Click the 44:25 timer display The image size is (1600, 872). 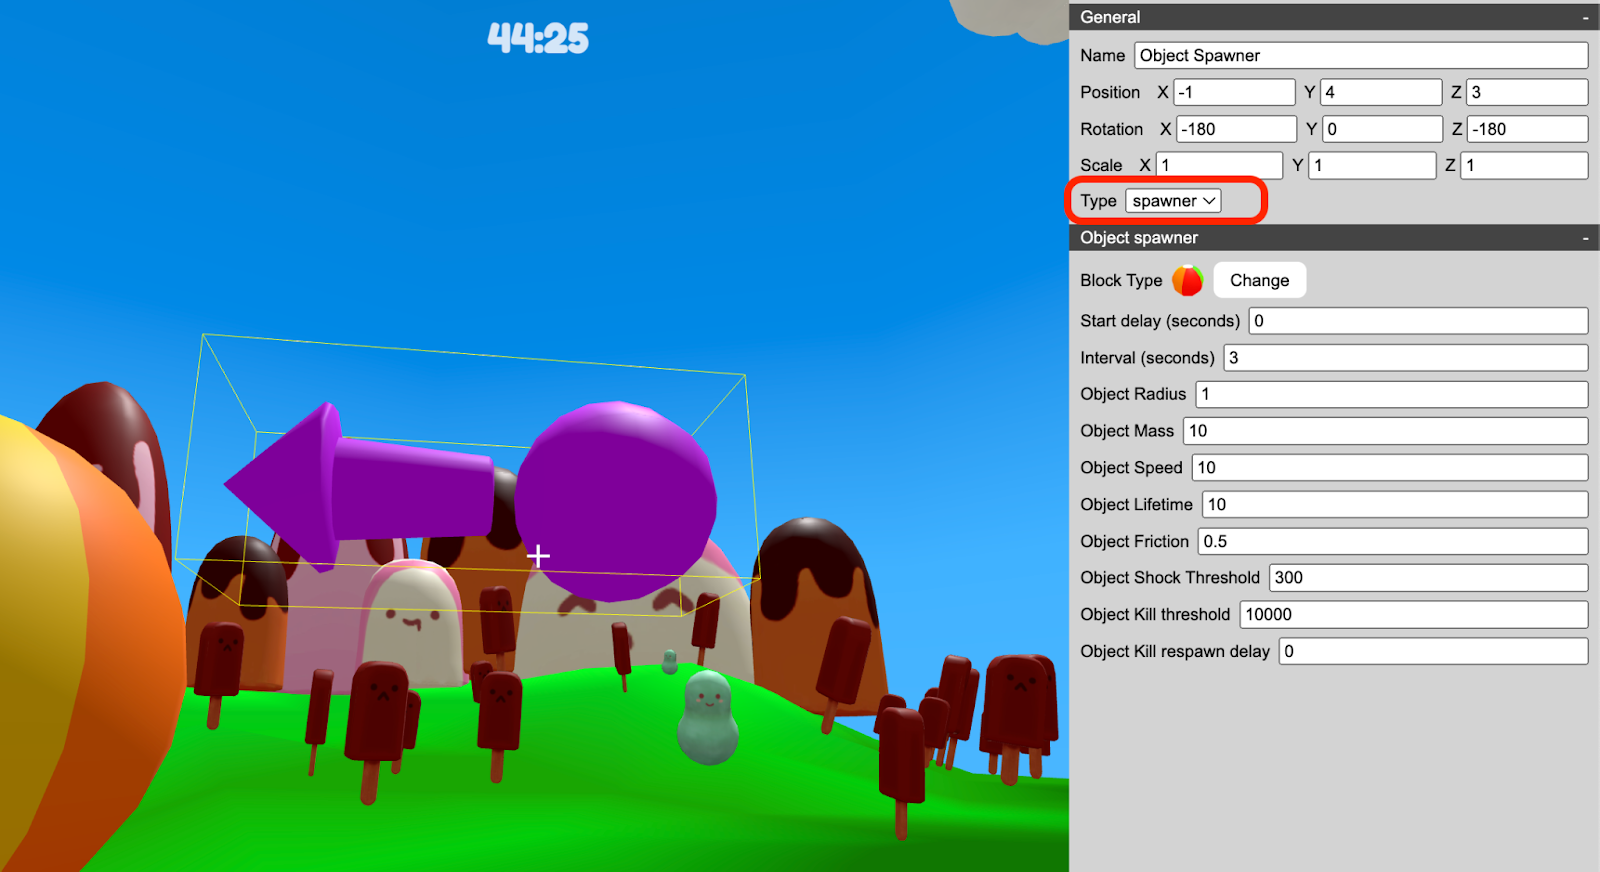538,38
